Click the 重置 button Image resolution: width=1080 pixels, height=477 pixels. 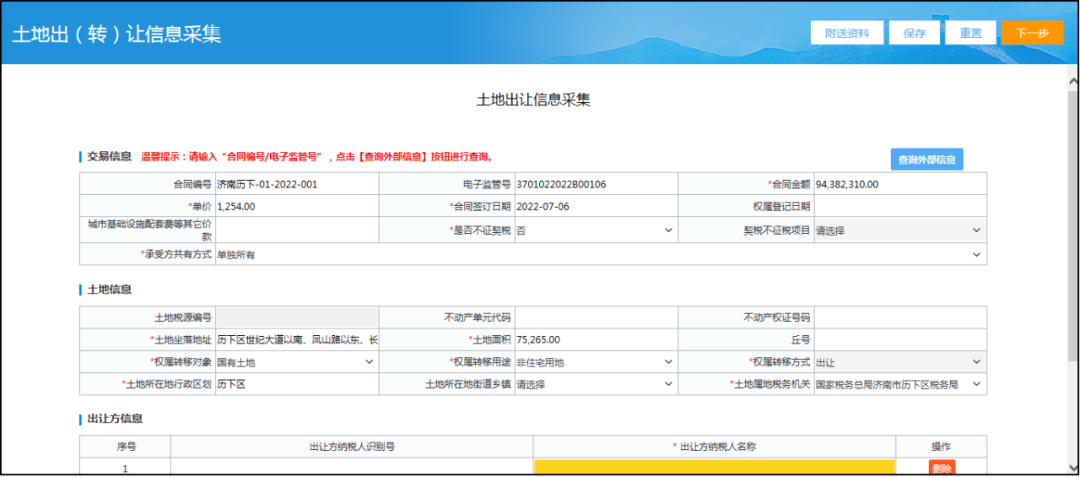(970, 33)
